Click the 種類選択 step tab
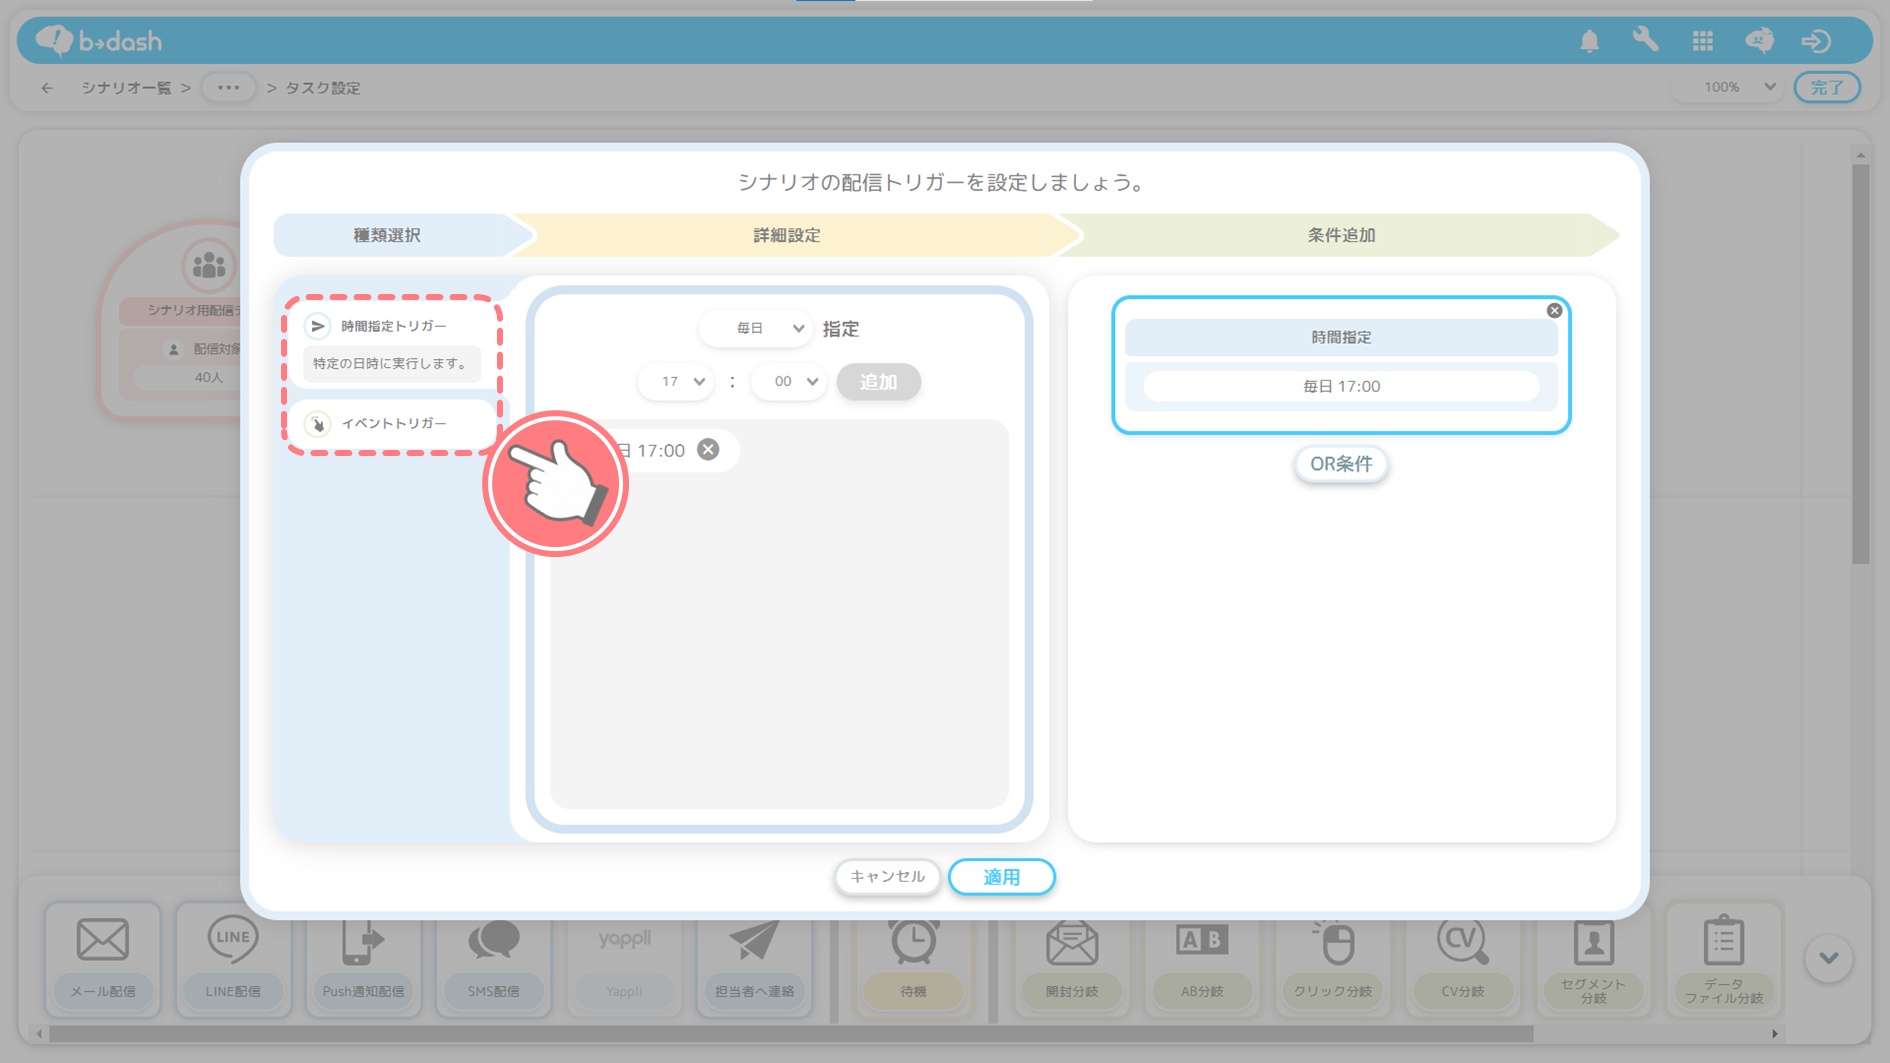Viewport: 1890px width, 1063px height. click(x=388, y=235)
